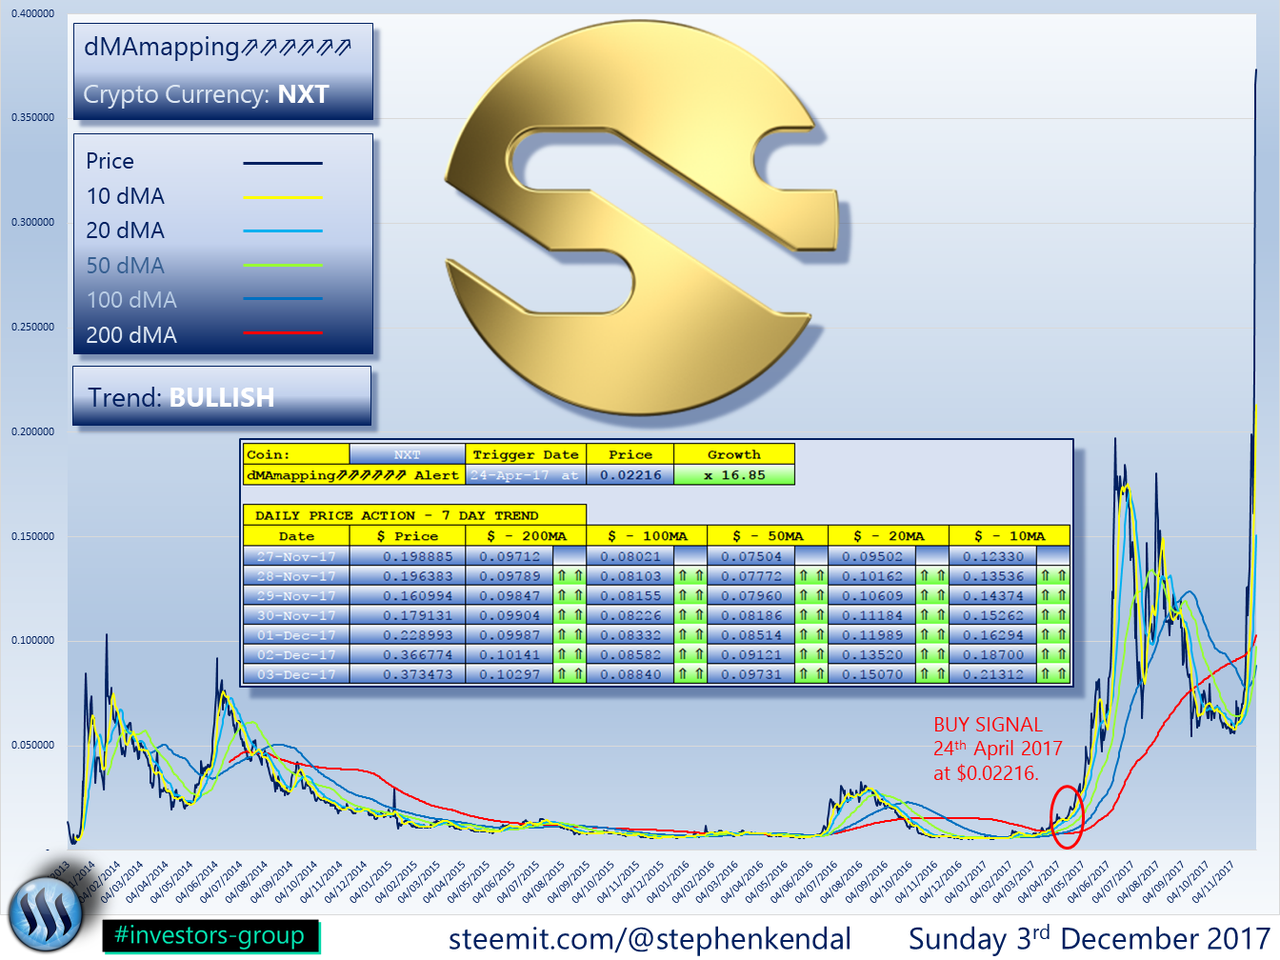Image resolution: width=1280 pixels, height=960 pixels.
Task: Select the $ - 20MA column header
Action: click(x=889, y=536)
